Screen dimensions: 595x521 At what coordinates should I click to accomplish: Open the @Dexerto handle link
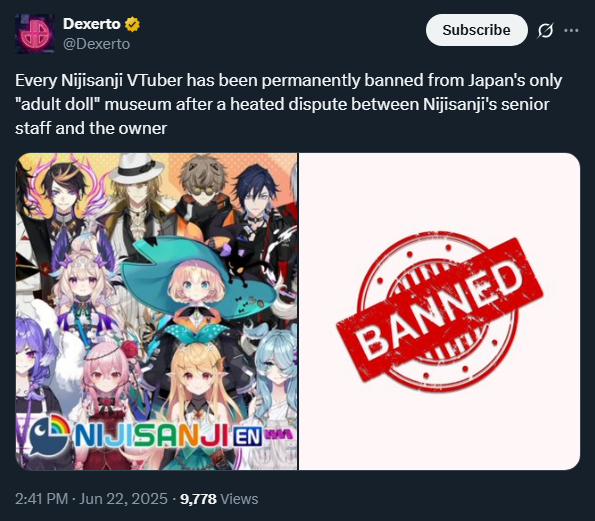click(96, 44)
